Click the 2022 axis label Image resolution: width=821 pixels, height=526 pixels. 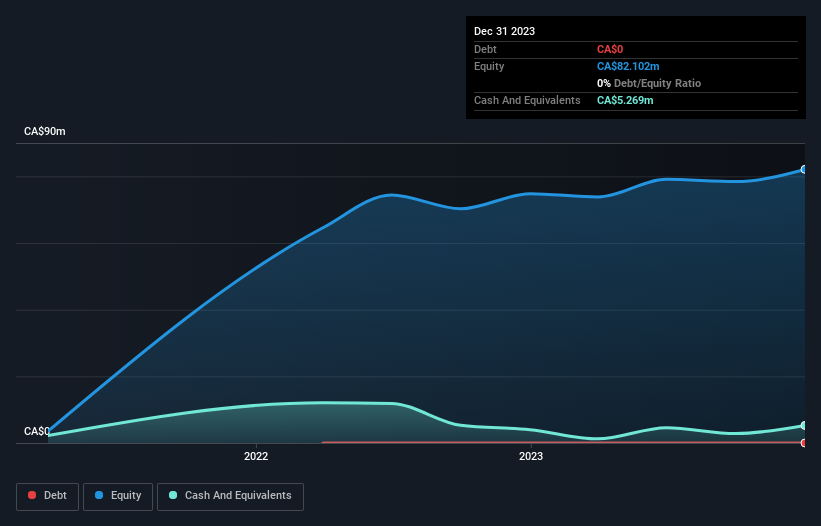[256, 456]
